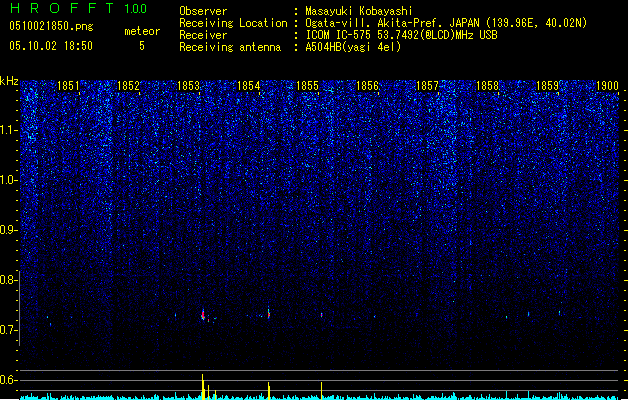Click the red meteor echo just after 1854

point(269,313)
